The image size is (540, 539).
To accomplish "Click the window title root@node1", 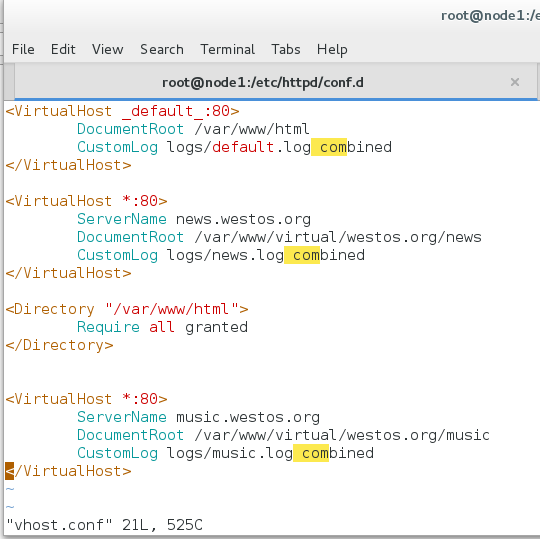I will (x=490, y=16).
